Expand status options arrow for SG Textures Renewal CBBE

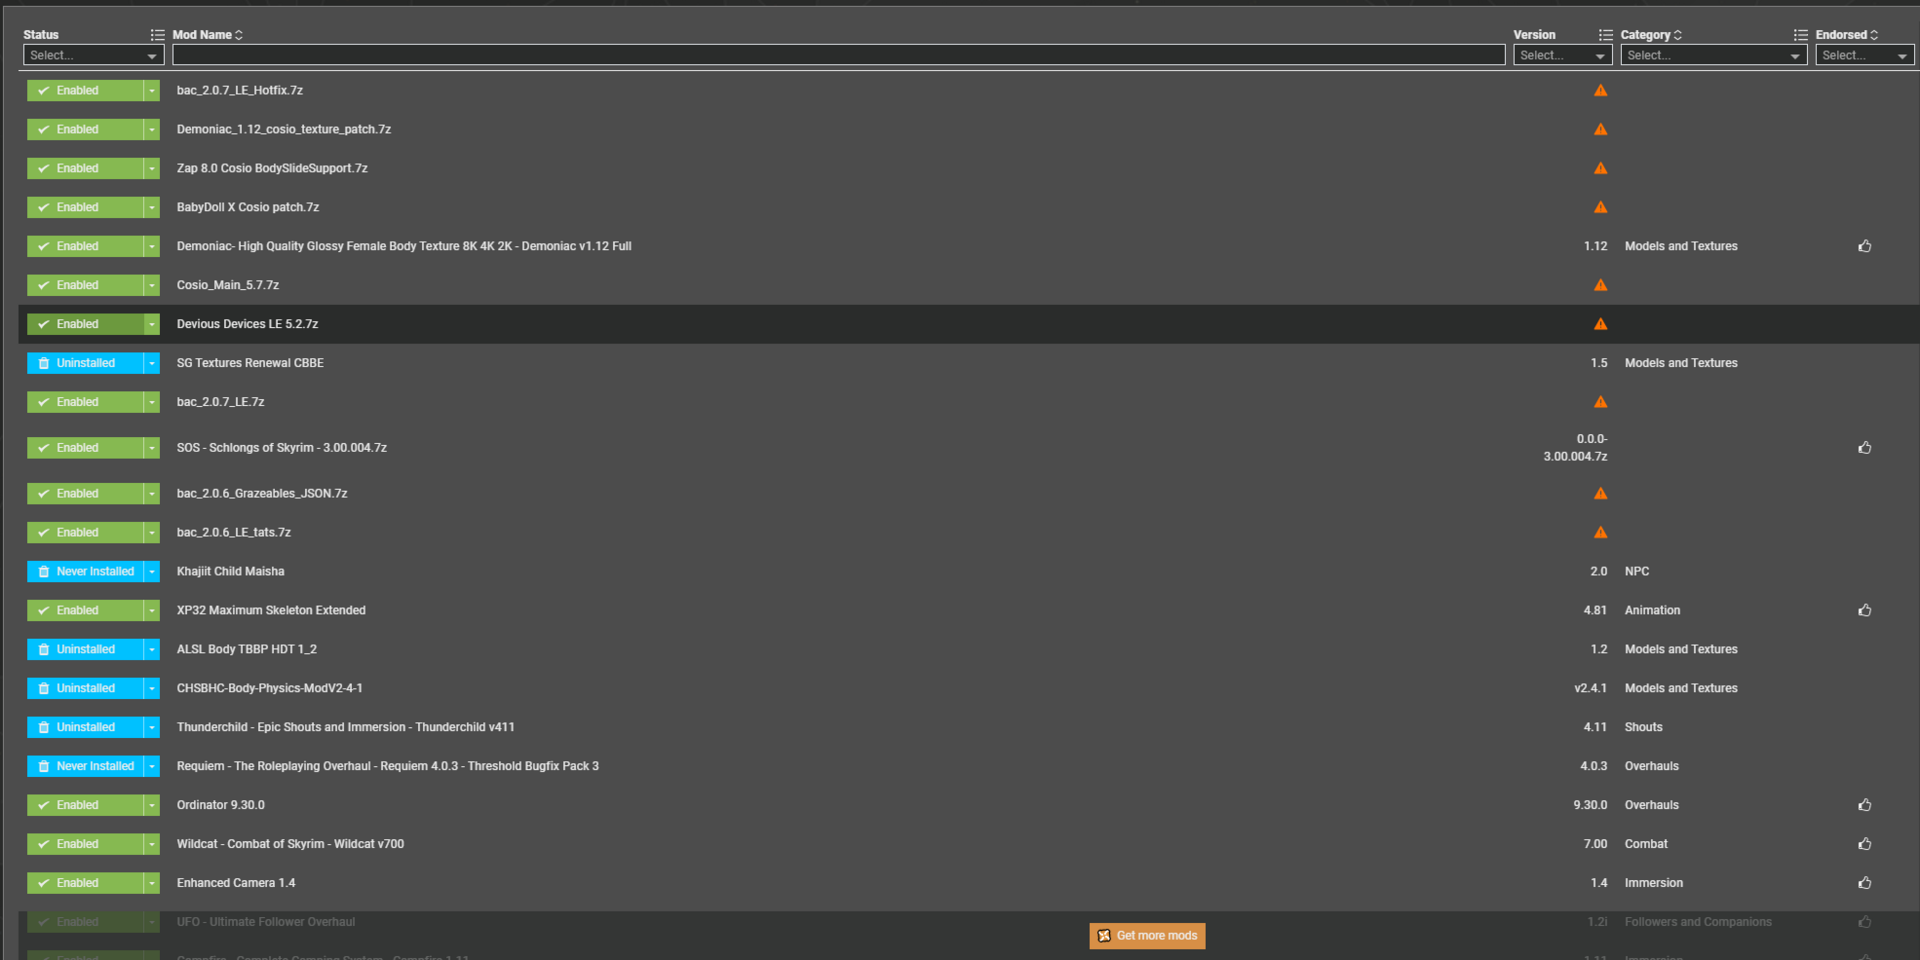click(x=152, y=363)
